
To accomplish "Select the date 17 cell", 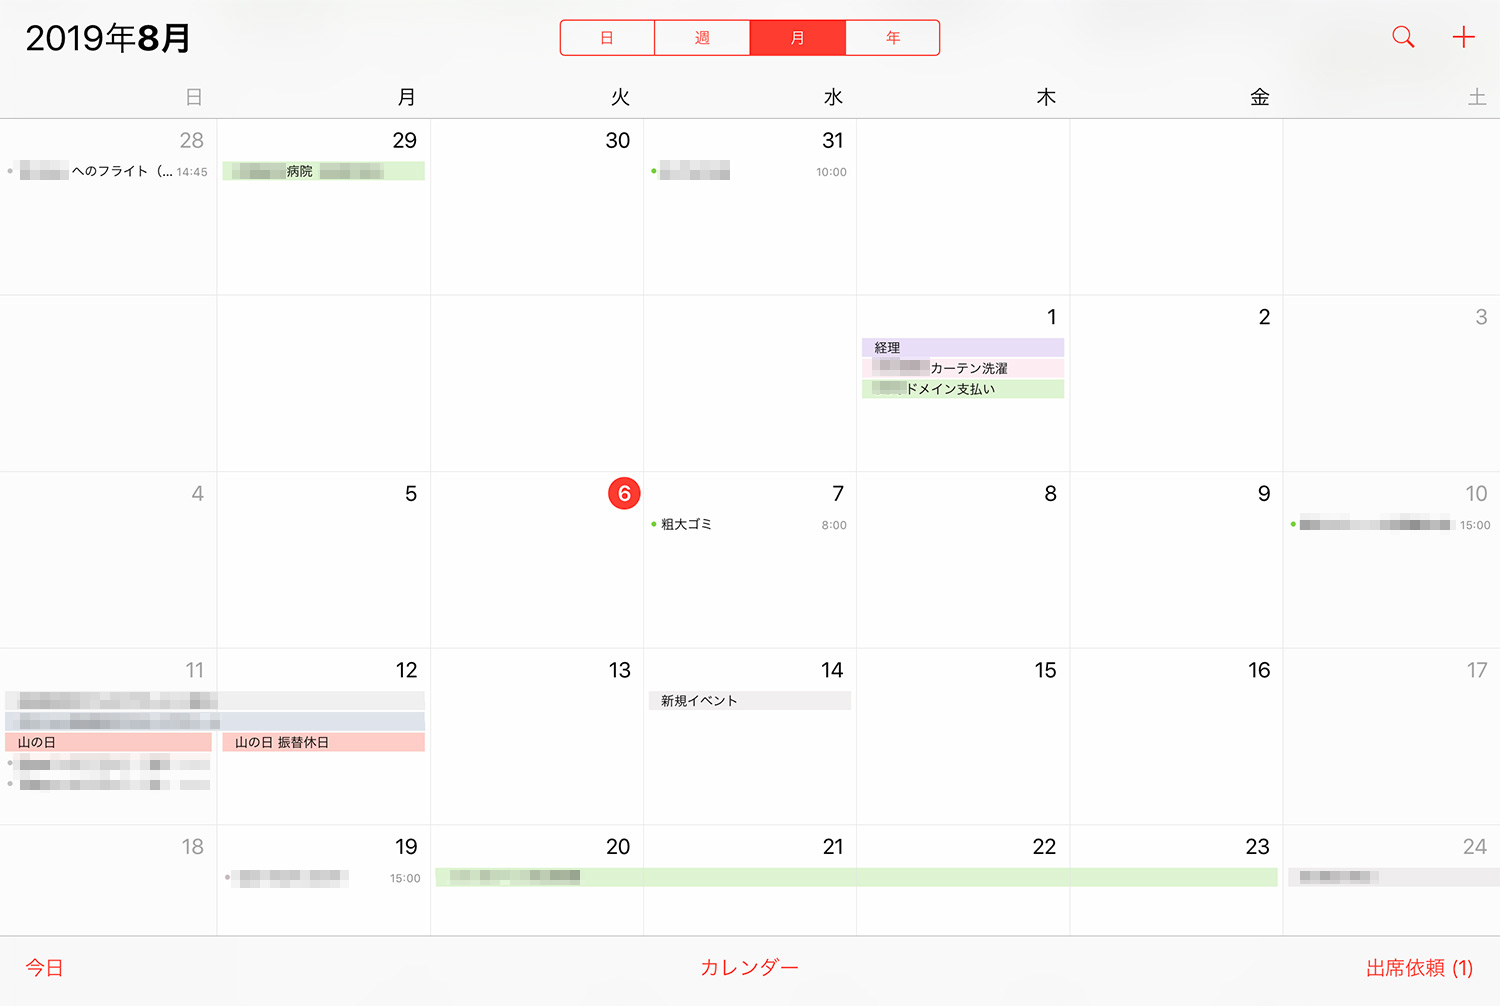I will 1392,737.
